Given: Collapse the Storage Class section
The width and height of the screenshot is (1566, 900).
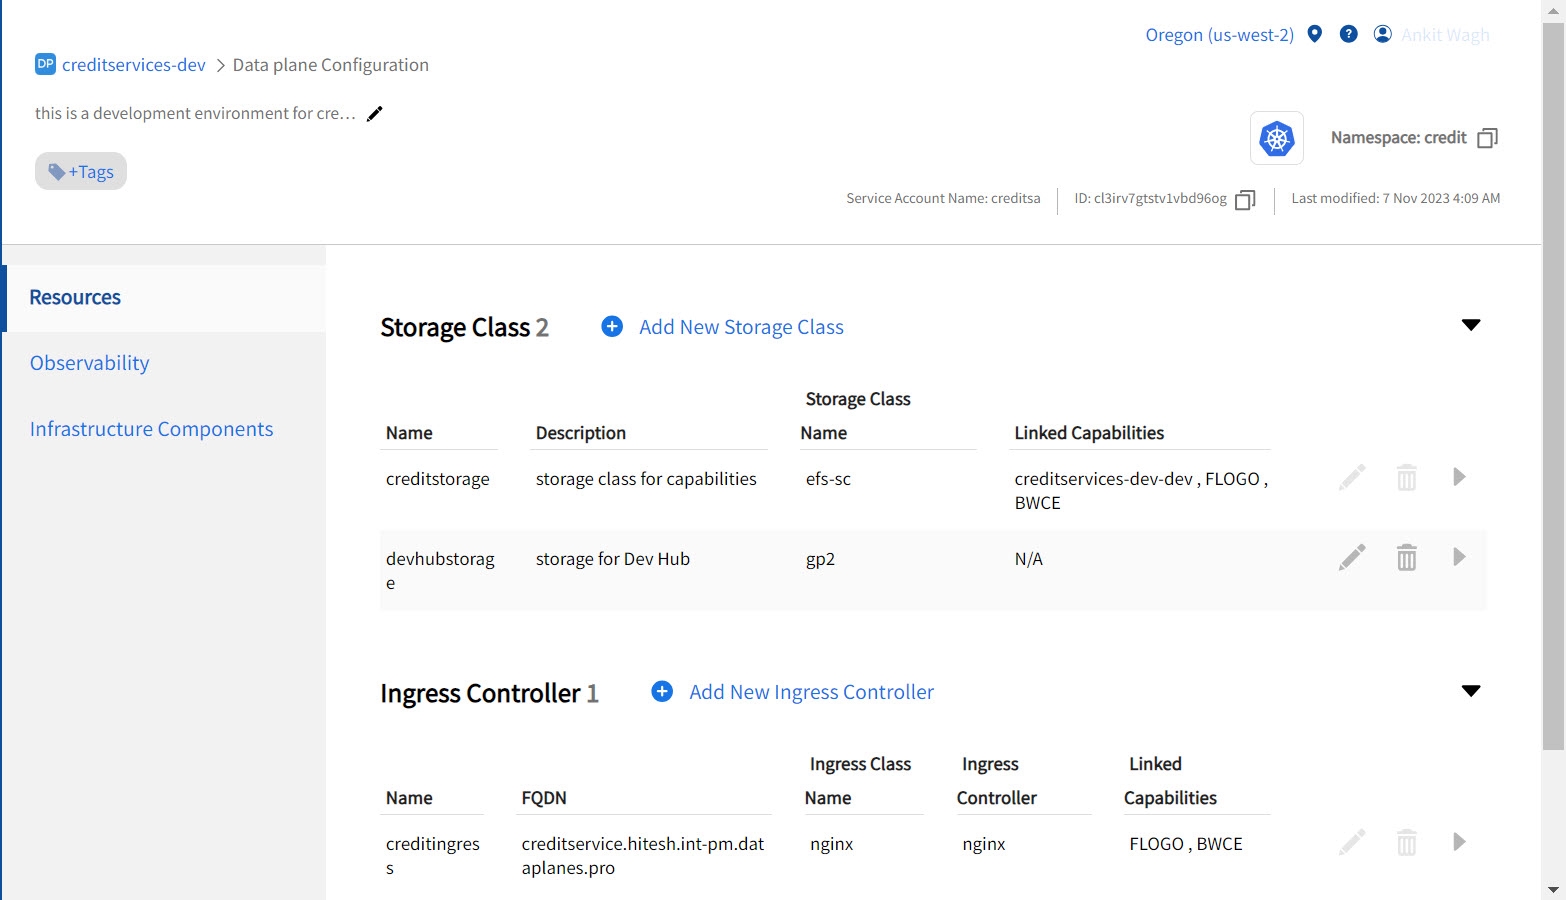Looking at the screenshot, I should (x=1471, y=325).
